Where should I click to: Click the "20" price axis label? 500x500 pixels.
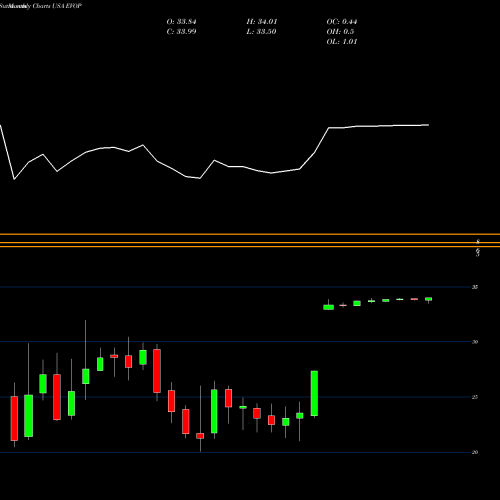[475, 452]
